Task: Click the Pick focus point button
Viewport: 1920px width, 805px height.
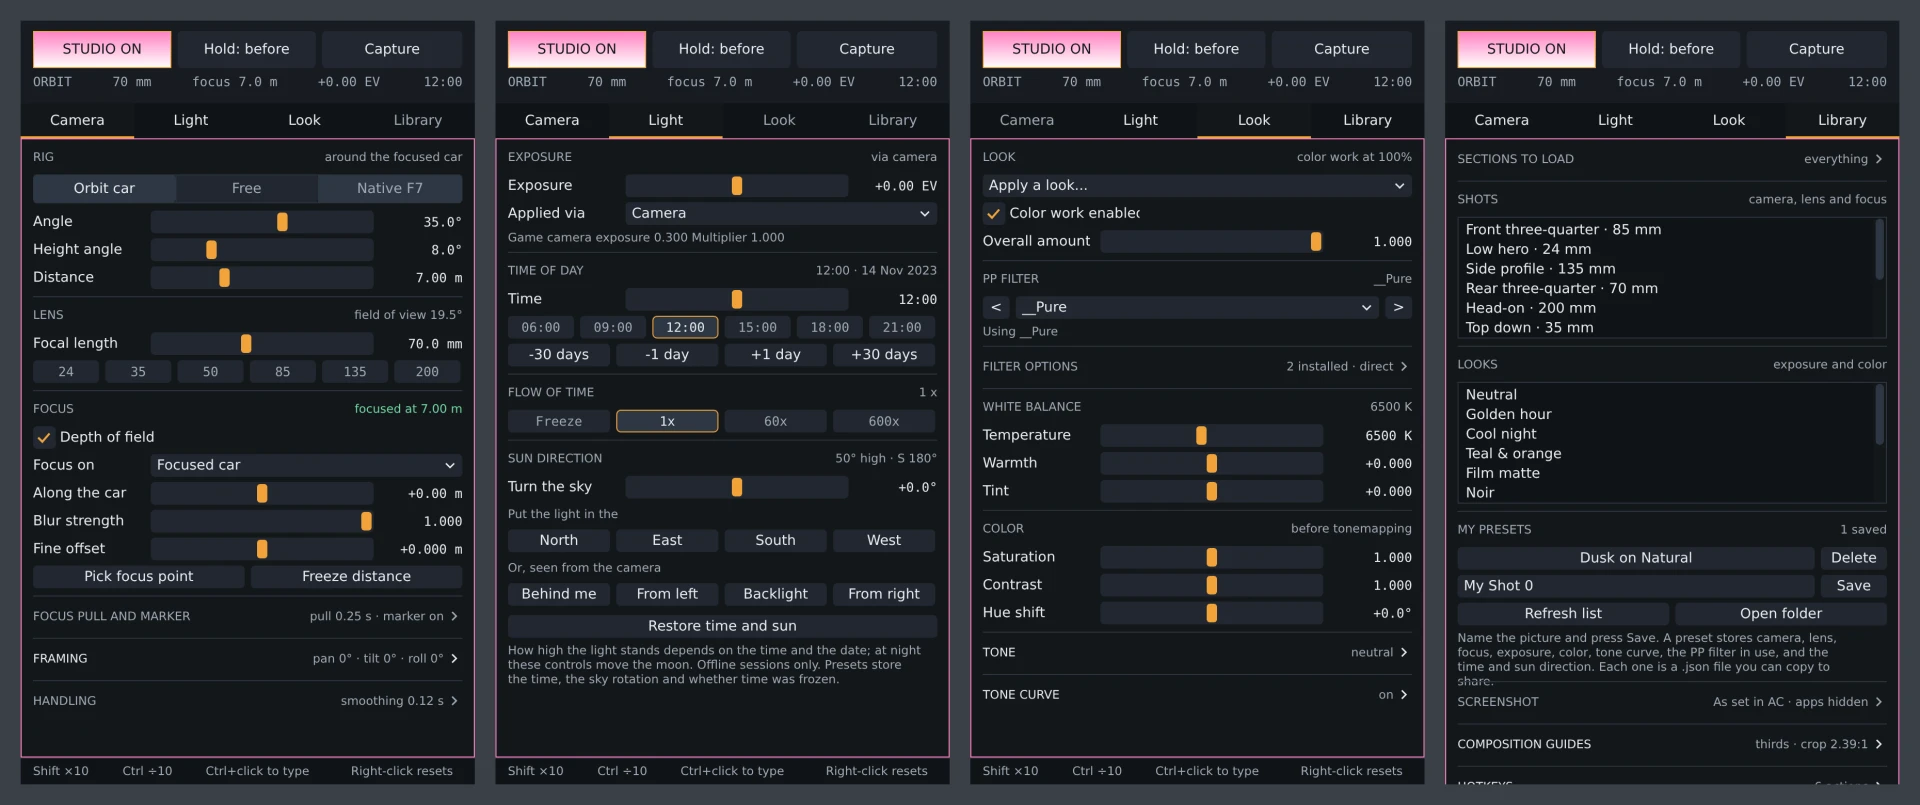Action: (x=139, y=577)
